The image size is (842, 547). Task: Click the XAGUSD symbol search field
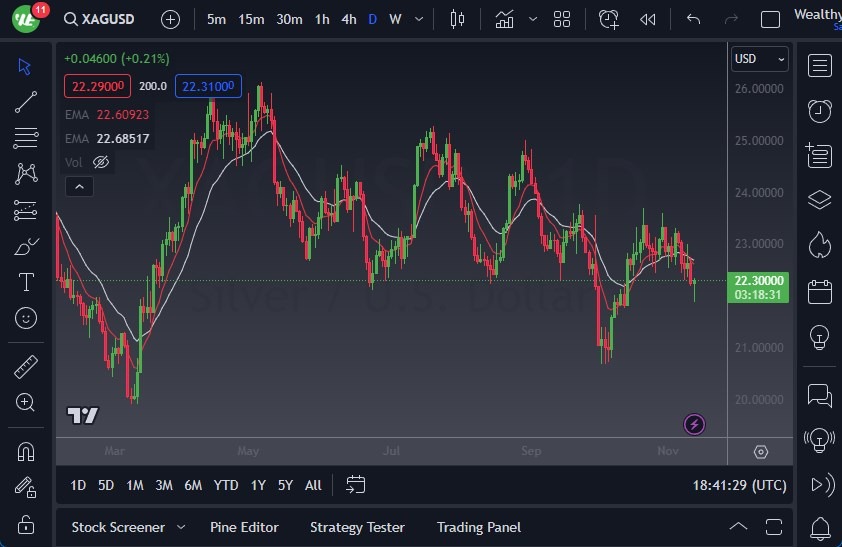pyautogui.click(x=106, y=19)
